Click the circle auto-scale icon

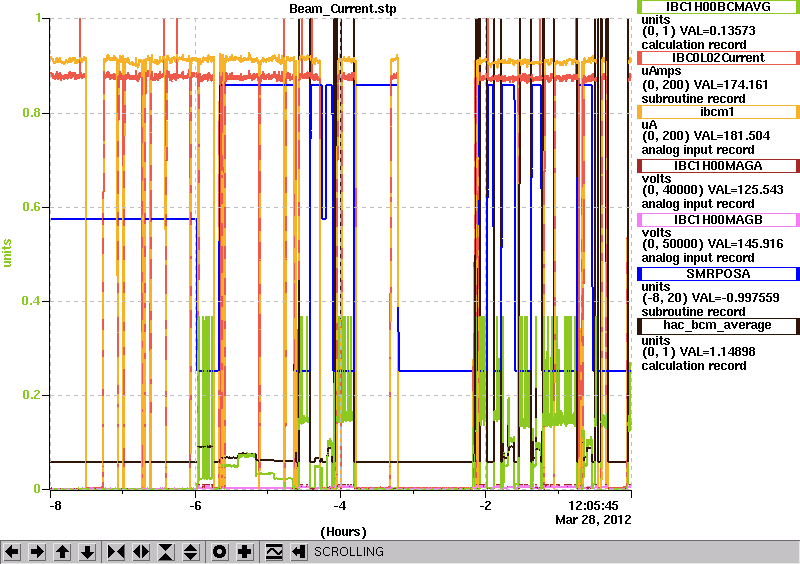tap(220, 552)
